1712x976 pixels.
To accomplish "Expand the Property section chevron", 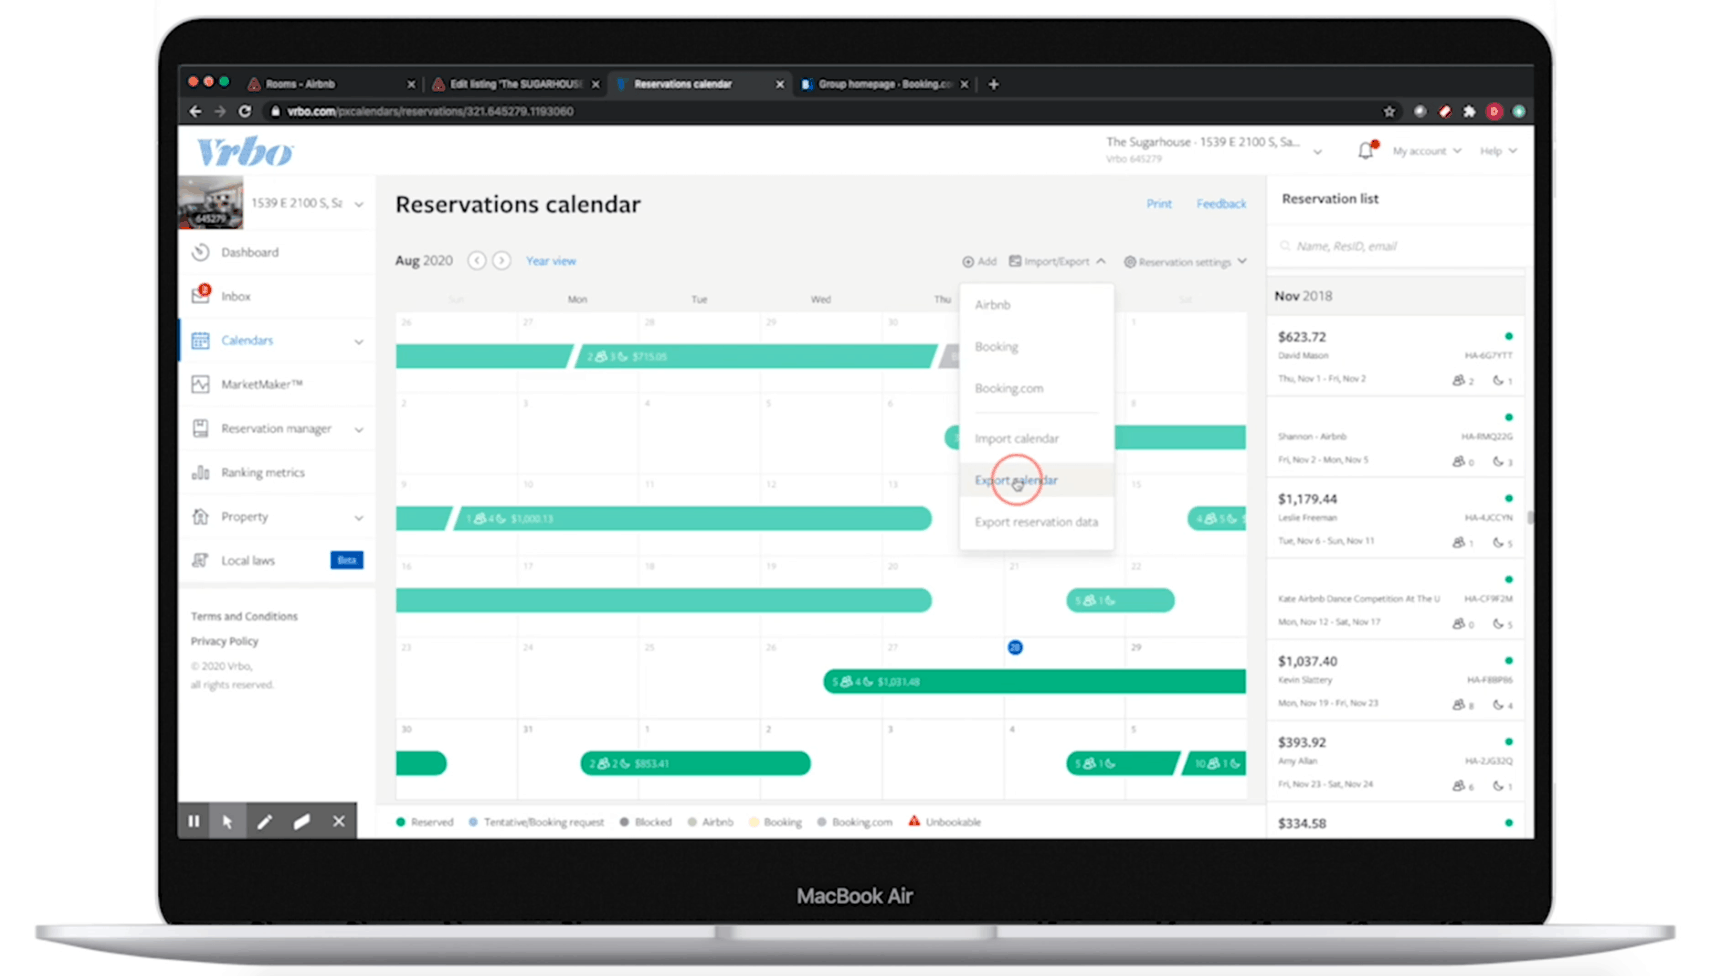I will pyautogui.click(x=359, y=517).
